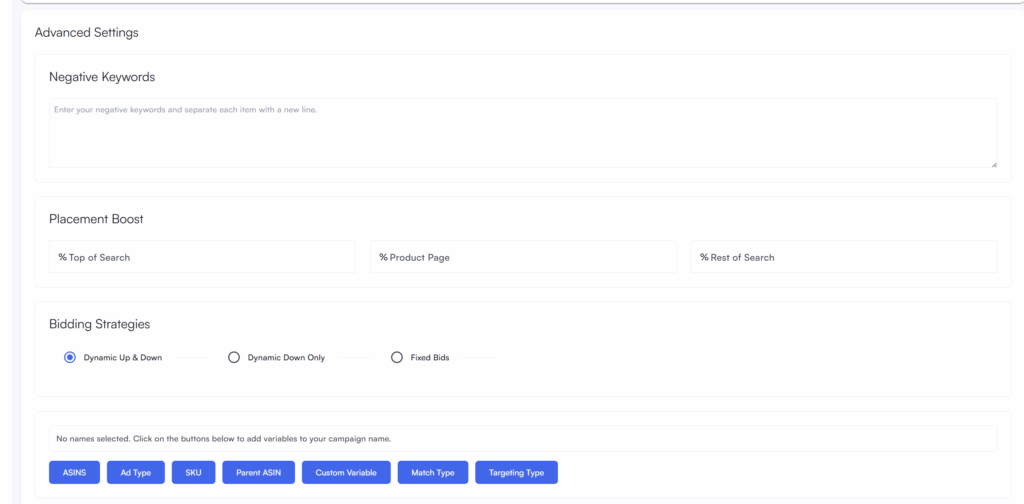
Task: Add a Custom Variable to name
Action: pos(346,472)
